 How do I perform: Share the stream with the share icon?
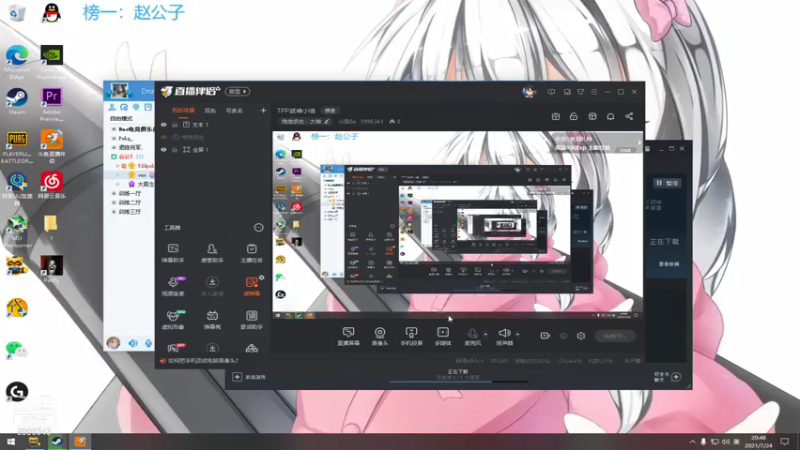pos(629,116)
